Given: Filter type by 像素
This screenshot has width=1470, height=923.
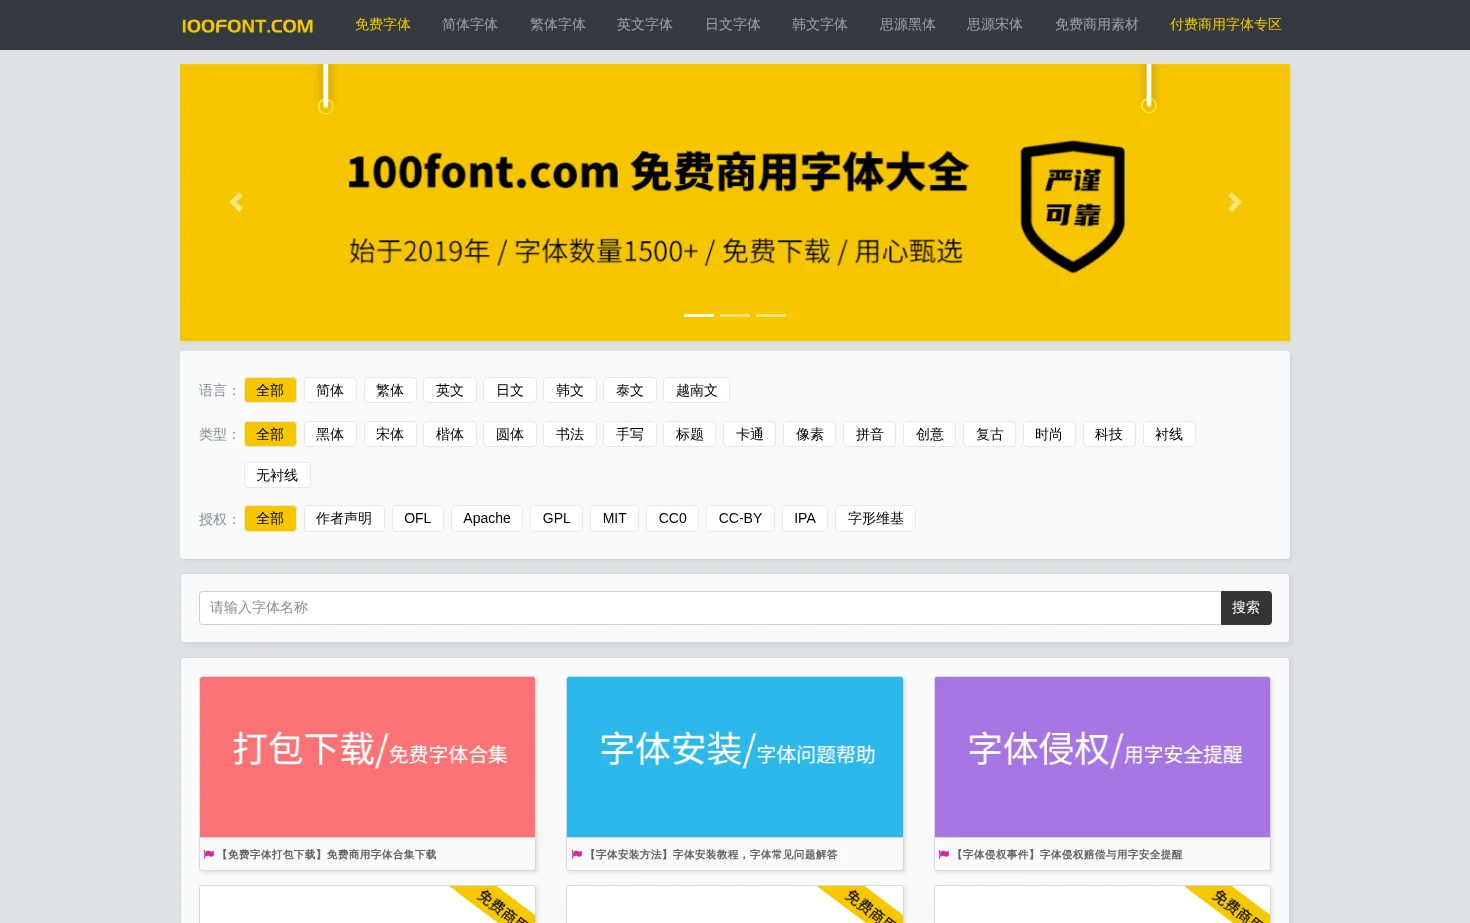Looking at the screenshot, I should click(x=810, y=434).
